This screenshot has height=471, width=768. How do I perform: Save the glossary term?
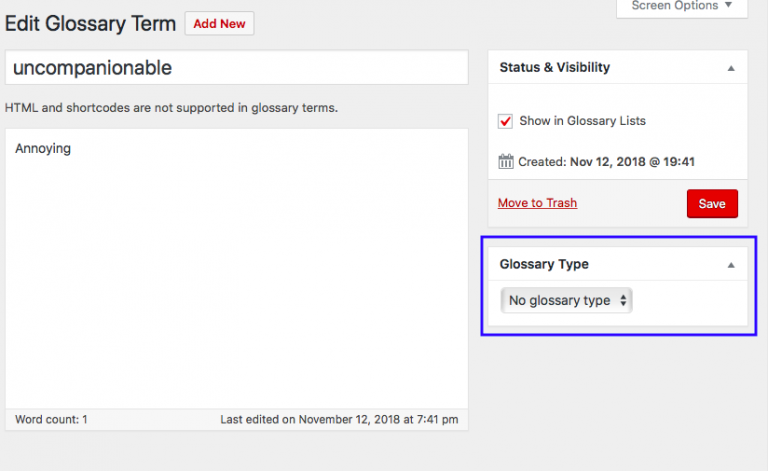pyautogui.click(x=712, y=204)
